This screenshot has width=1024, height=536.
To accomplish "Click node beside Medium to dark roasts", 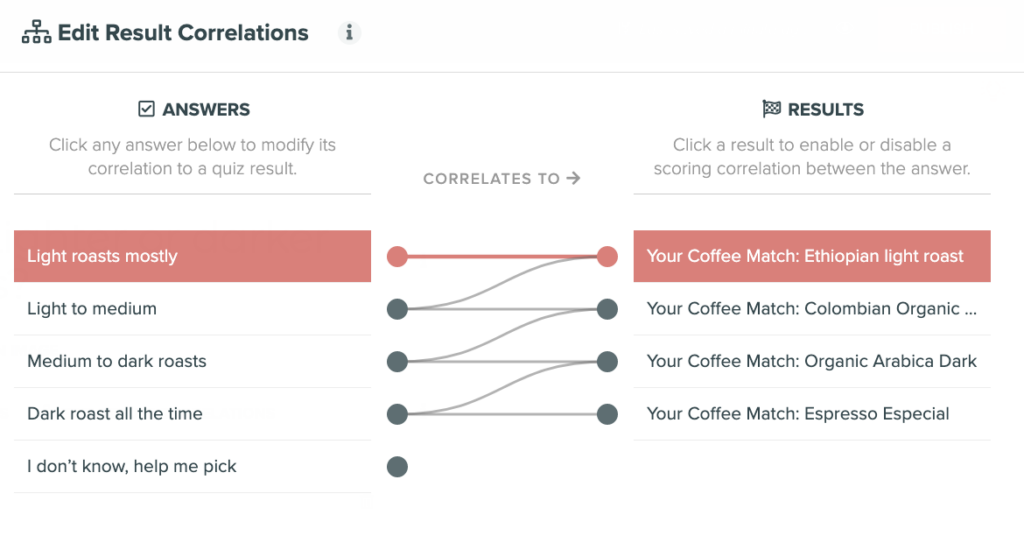I will pyautogui.click(x=397, y=362).
